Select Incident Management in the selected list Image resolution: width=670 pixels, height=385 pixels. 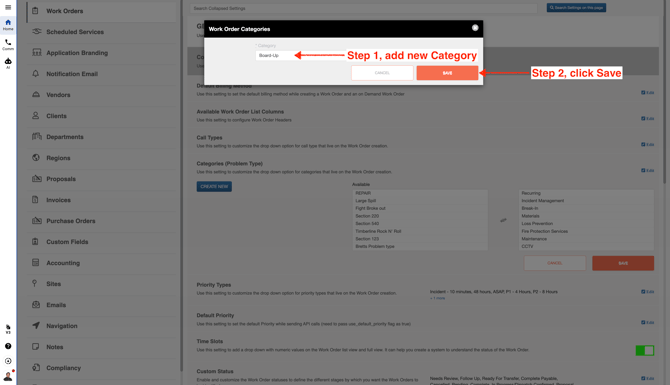(586, 201)
